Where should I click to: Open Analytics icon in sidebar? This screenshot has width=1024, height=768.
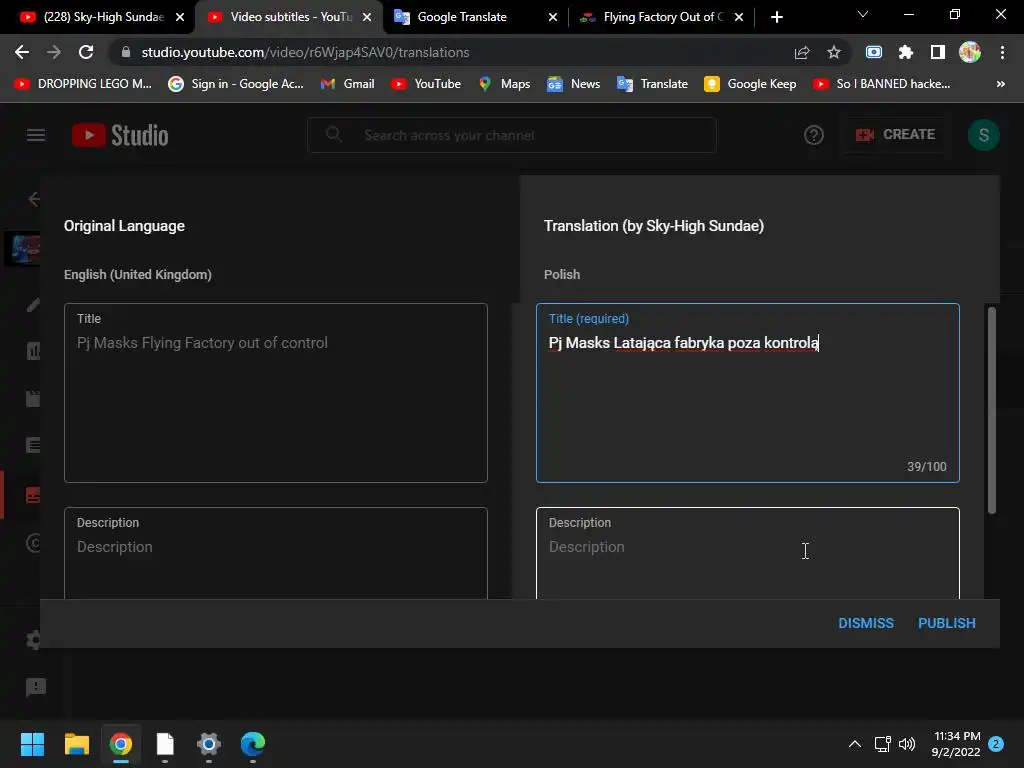pyautogui.click(x=33, y=351)
